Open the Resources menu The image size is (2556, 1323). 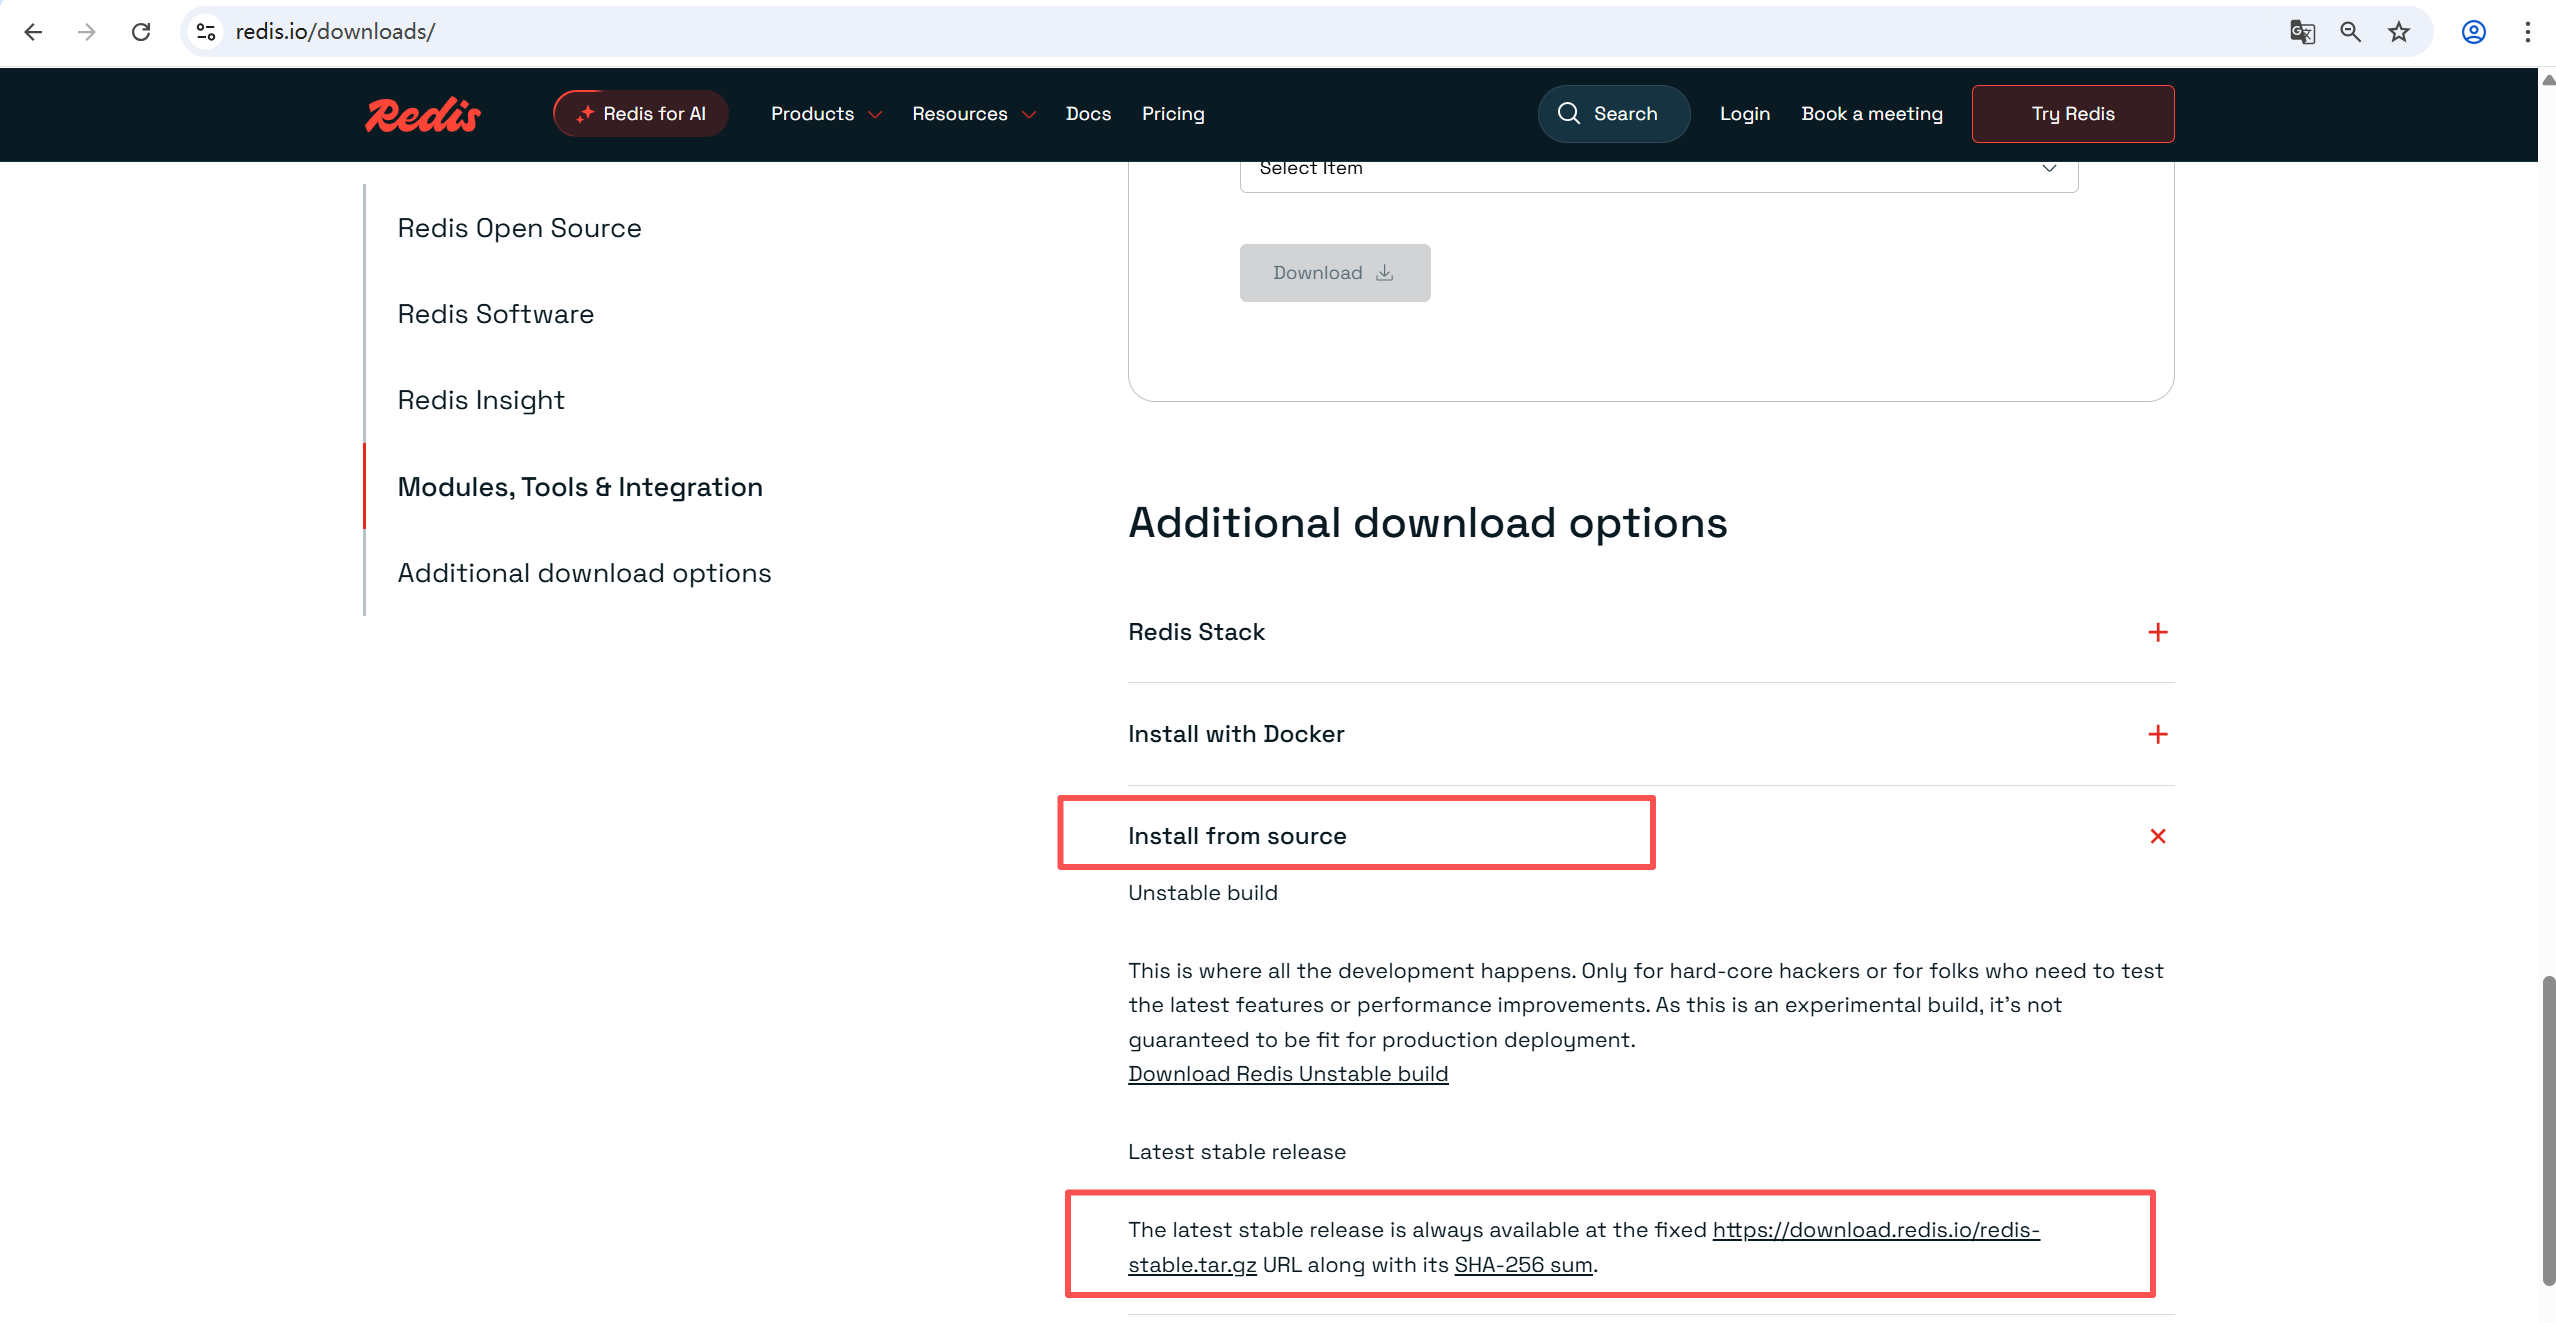tap(972, 114)
